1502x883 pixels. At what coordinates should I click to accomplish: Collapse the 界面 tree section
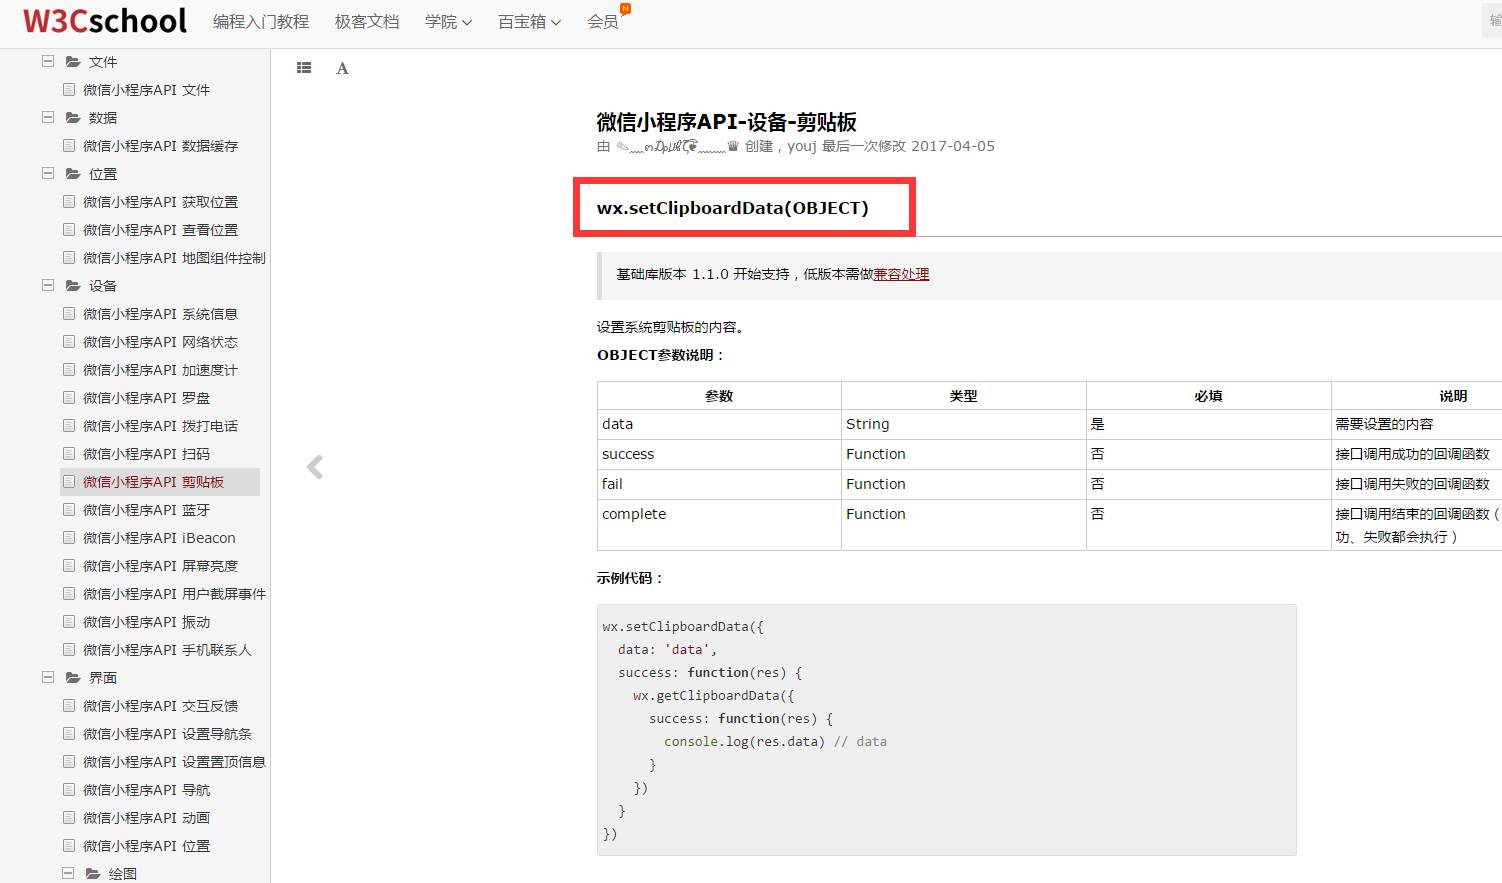point(48,678)
